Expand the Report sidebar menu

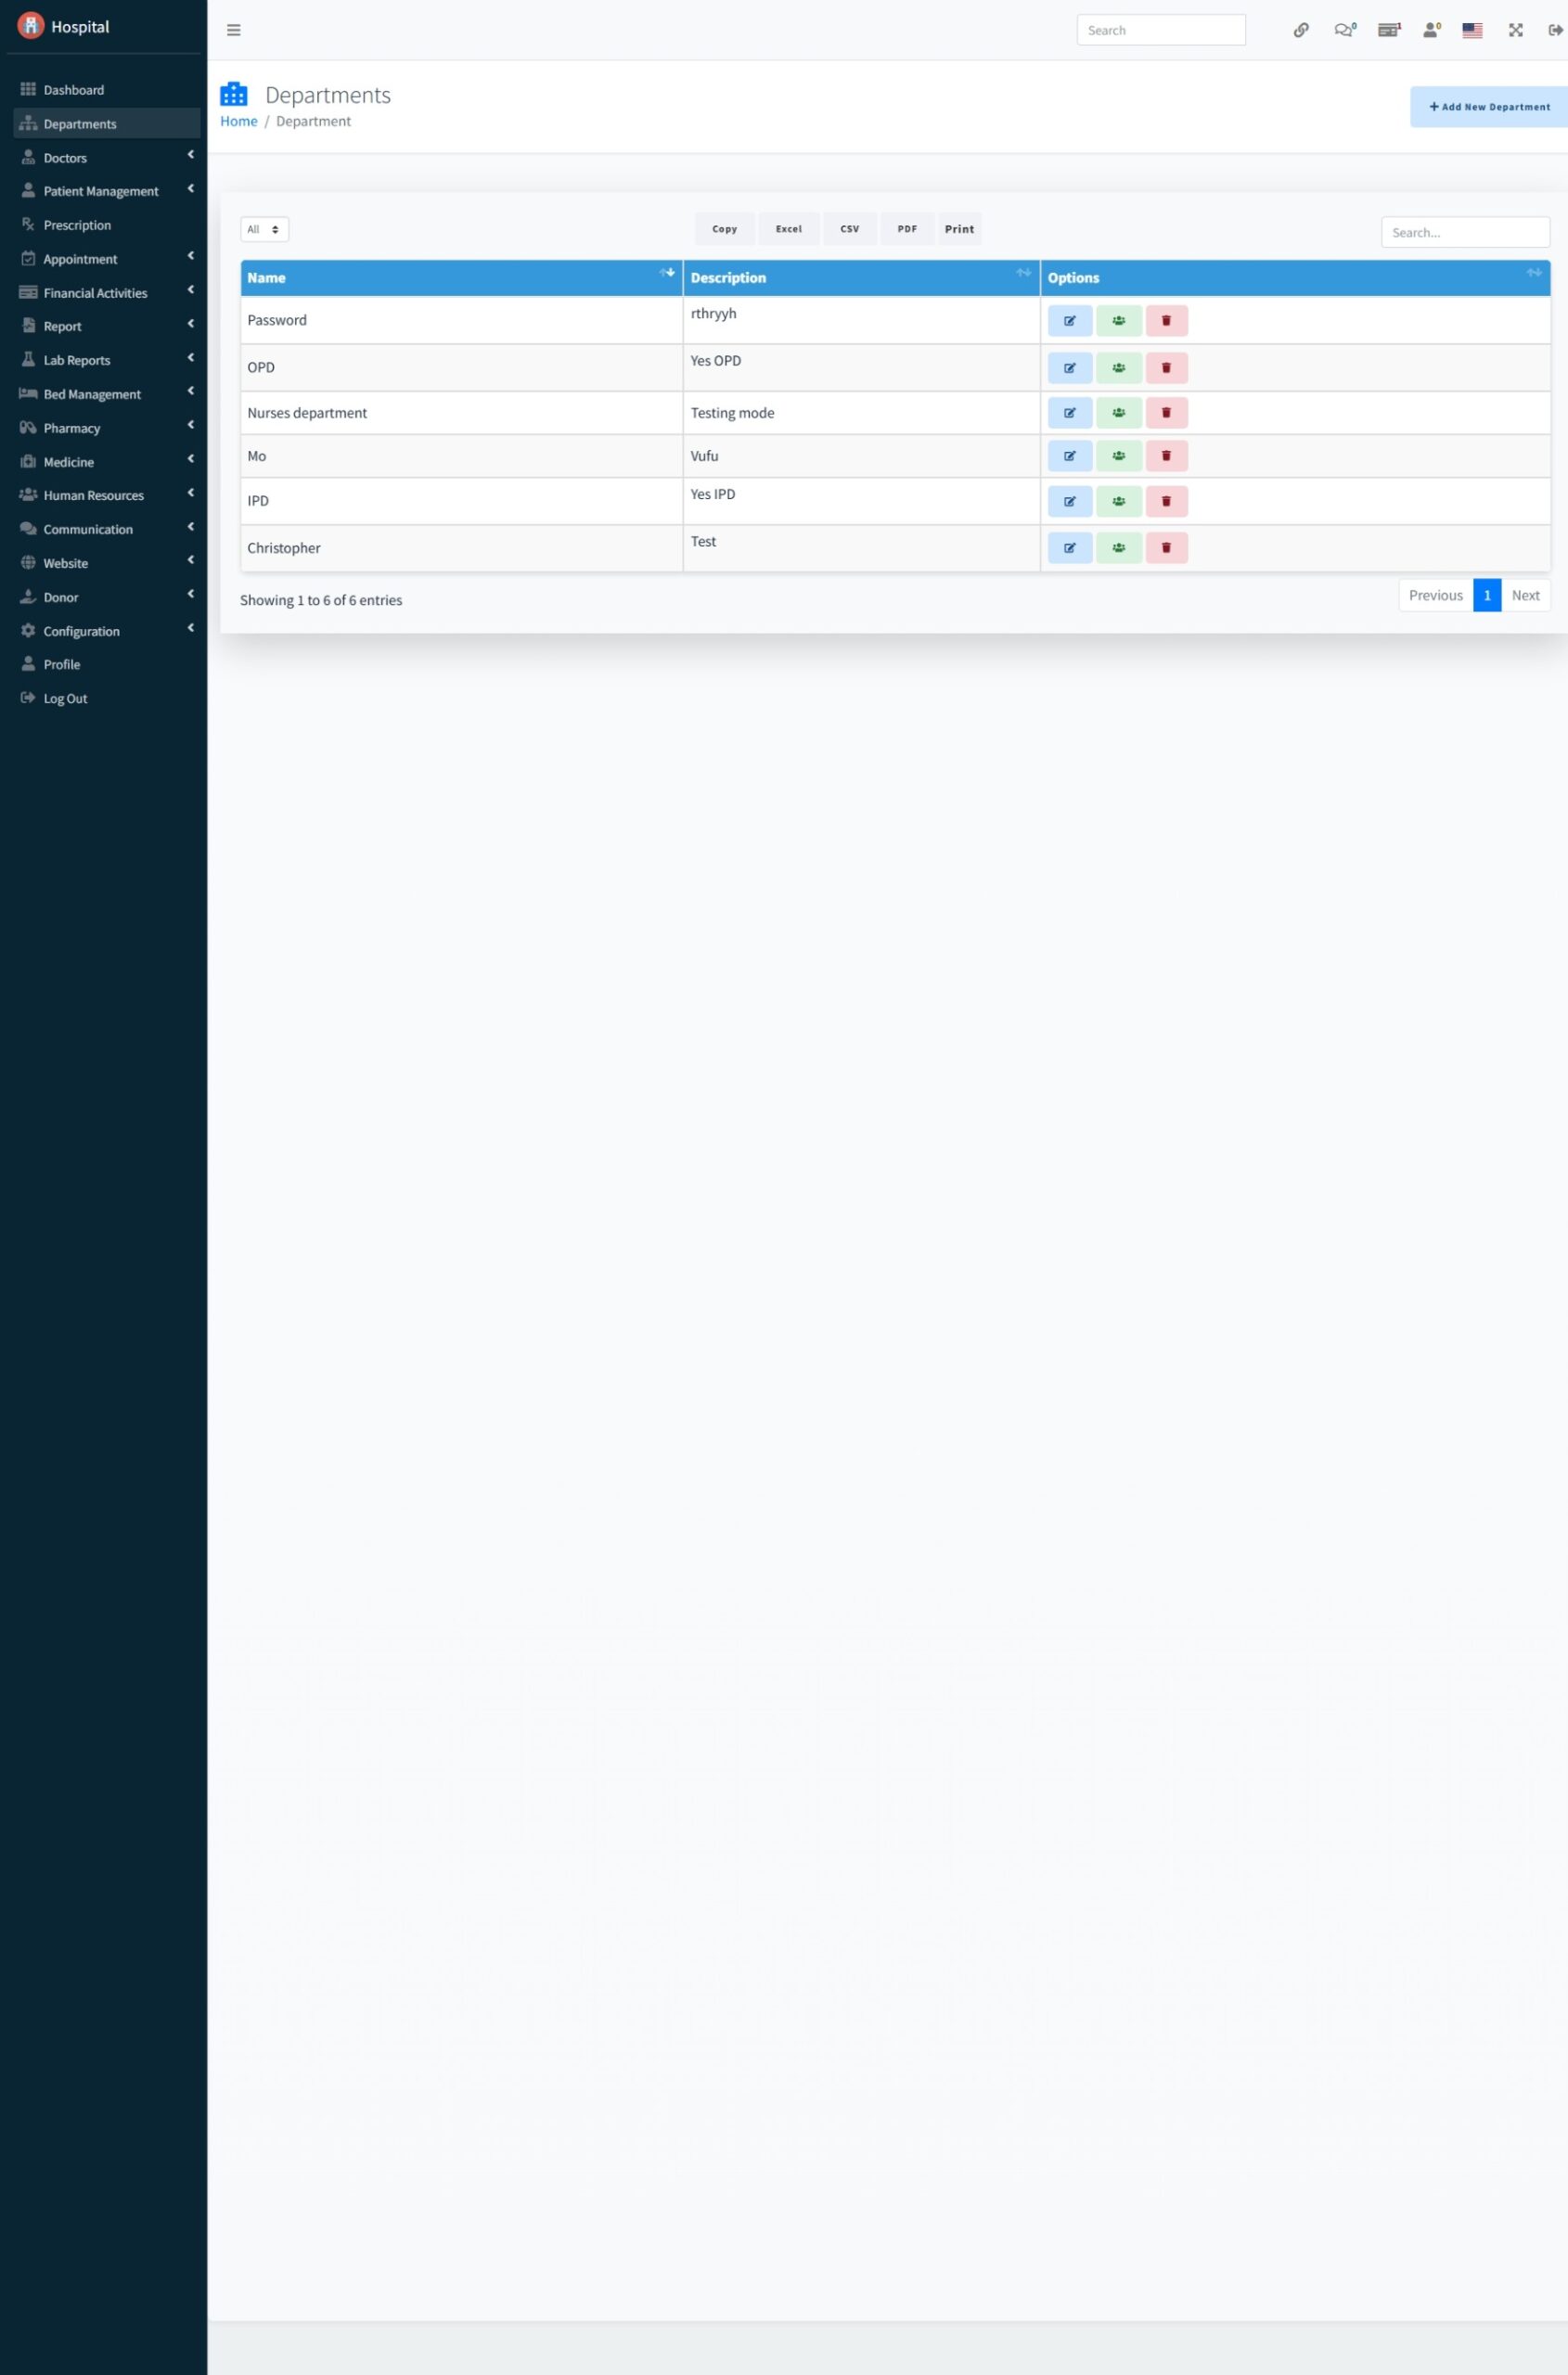107,326
